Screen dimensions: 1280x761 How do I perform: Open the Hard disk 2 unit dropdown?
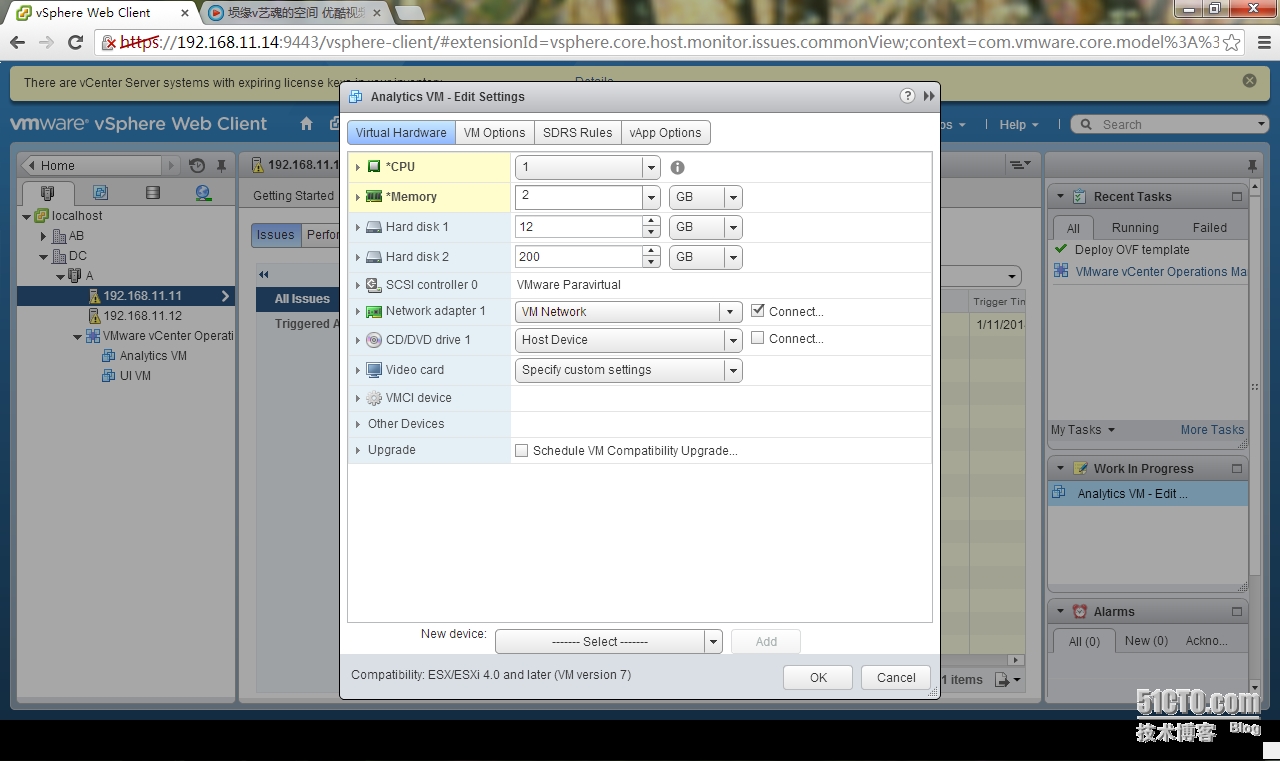(x=733, y=257)
